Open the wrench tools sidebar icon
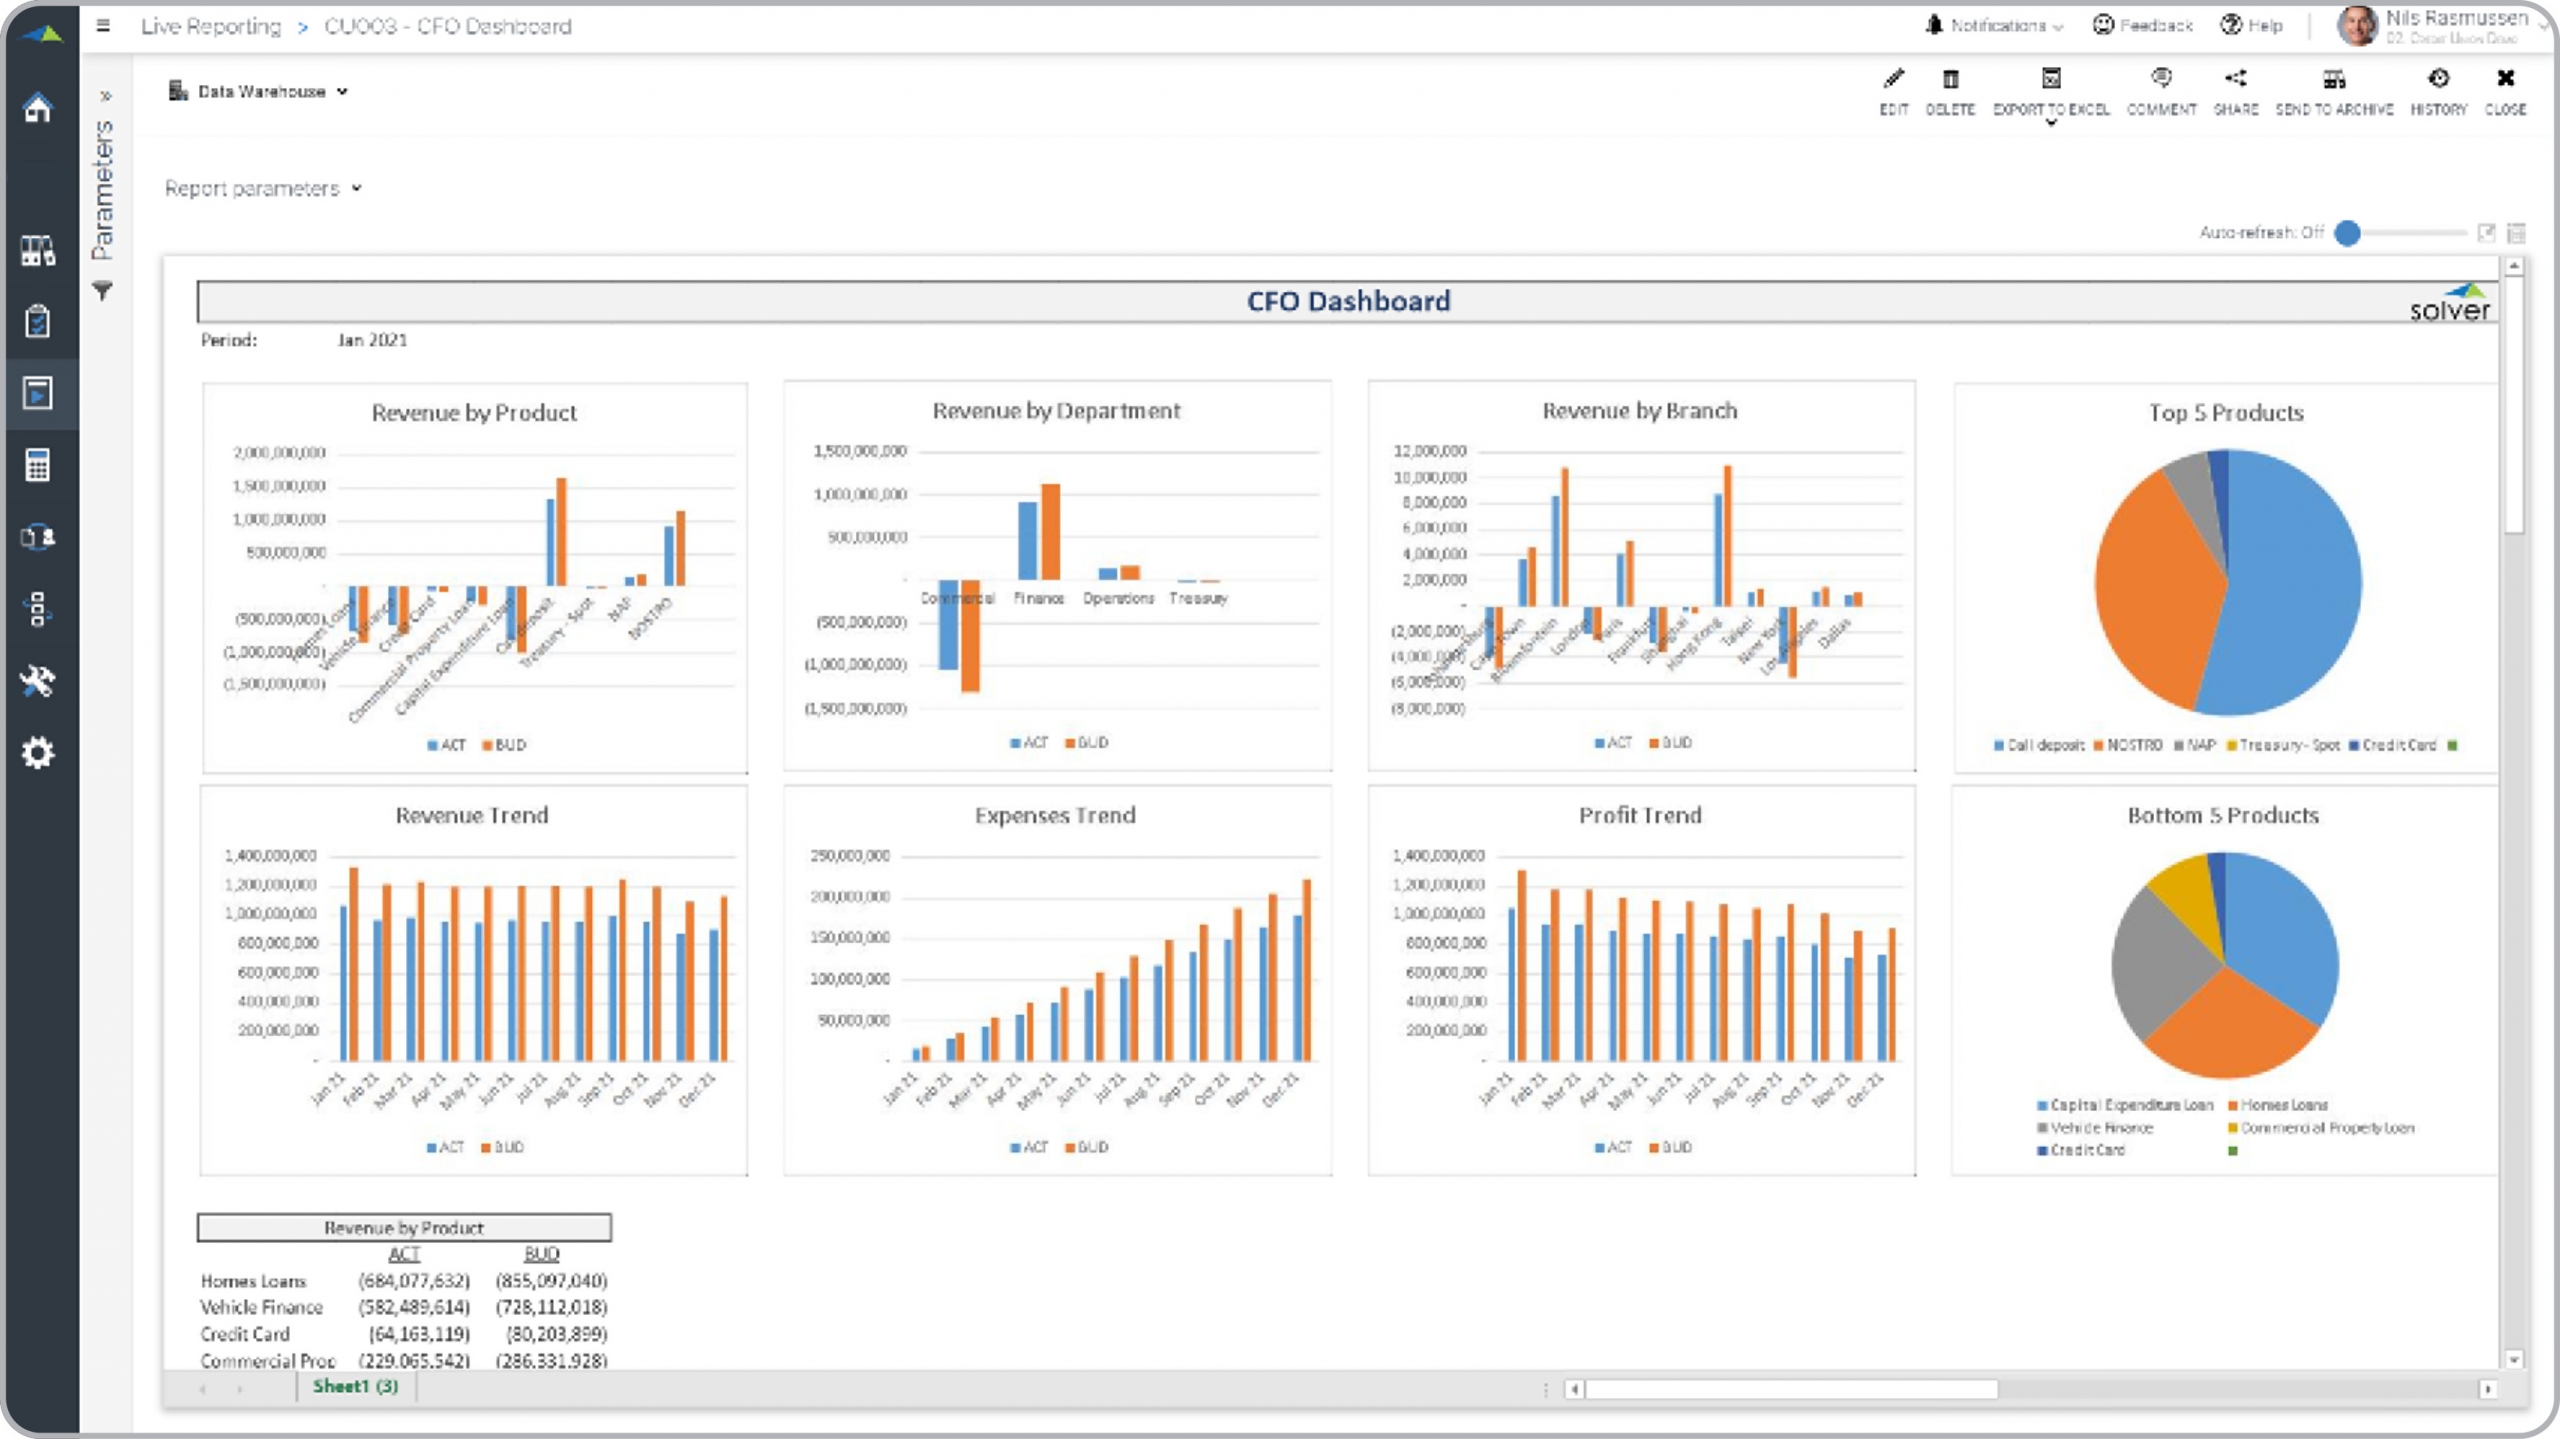 coord(38,682)
